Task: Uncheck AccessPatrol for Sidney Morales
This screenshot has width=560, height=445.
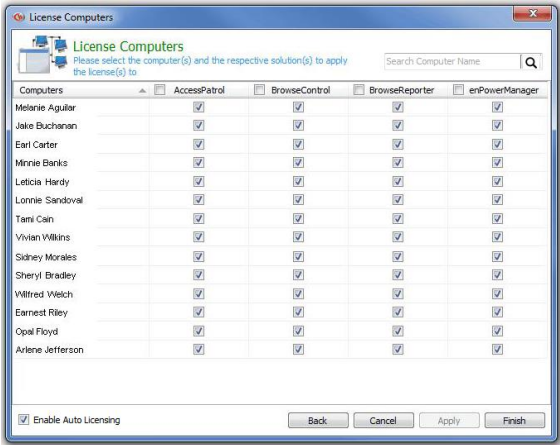Action: pos(199,256)
